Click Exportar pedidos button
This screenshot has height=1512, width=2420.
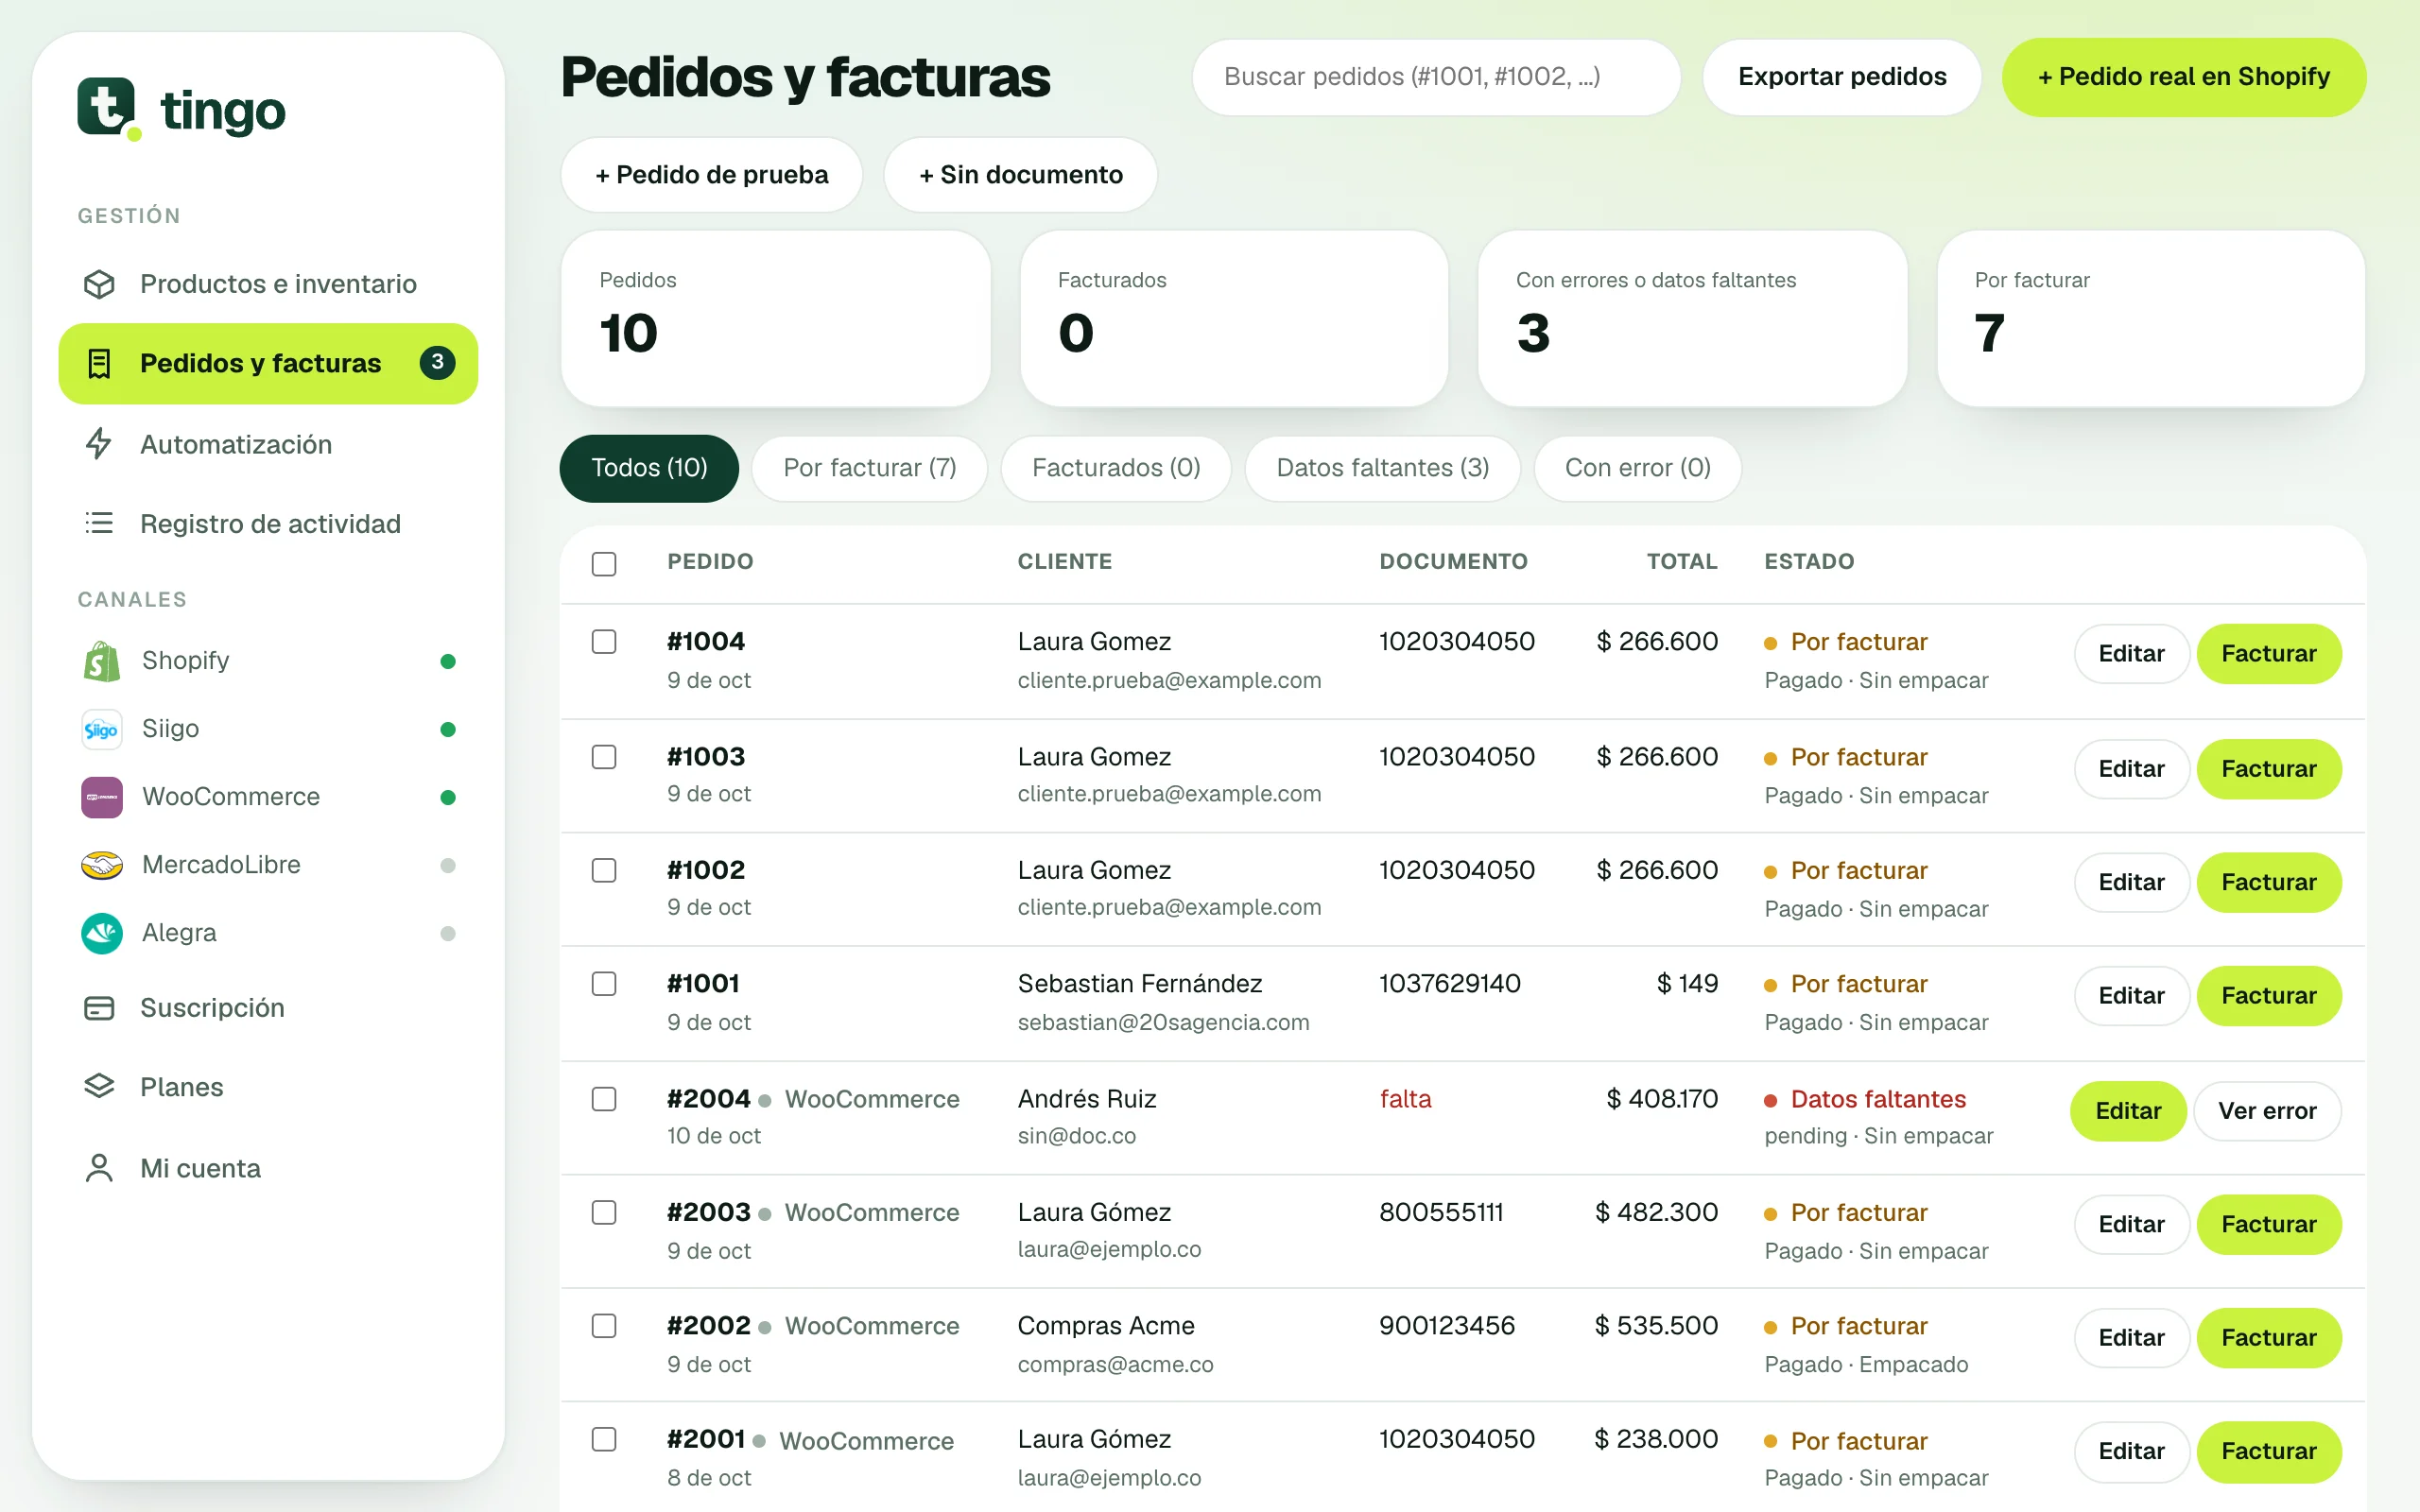click(1842, 77)
